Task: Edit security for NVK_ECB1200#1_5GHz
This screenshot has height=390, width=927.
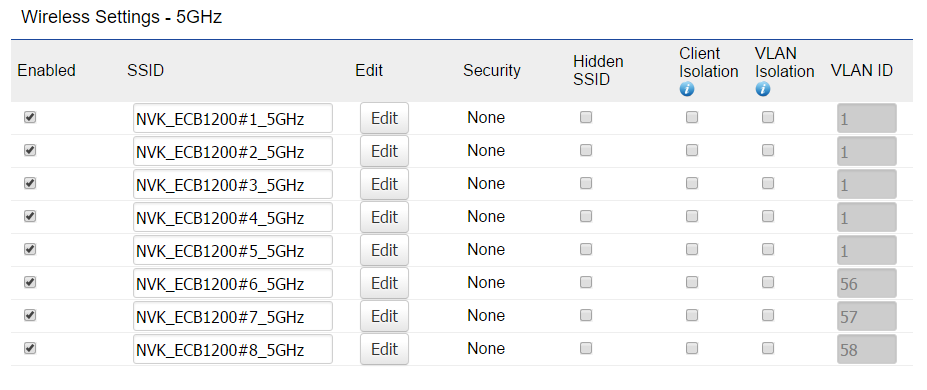Action: (x=384, y=118)
